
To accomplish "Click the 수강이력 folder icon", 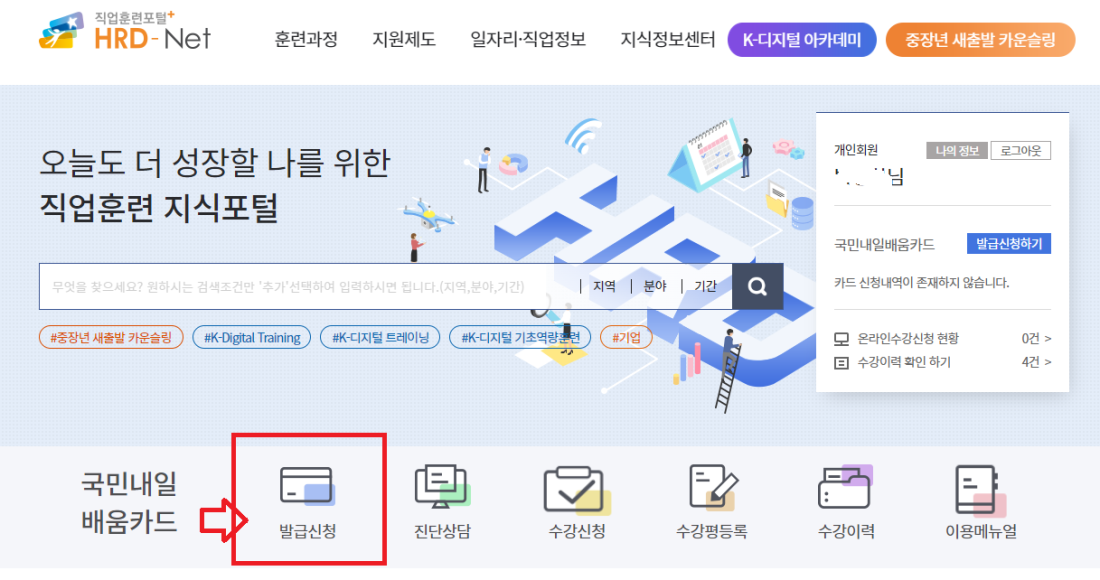I will pos(846,487).
